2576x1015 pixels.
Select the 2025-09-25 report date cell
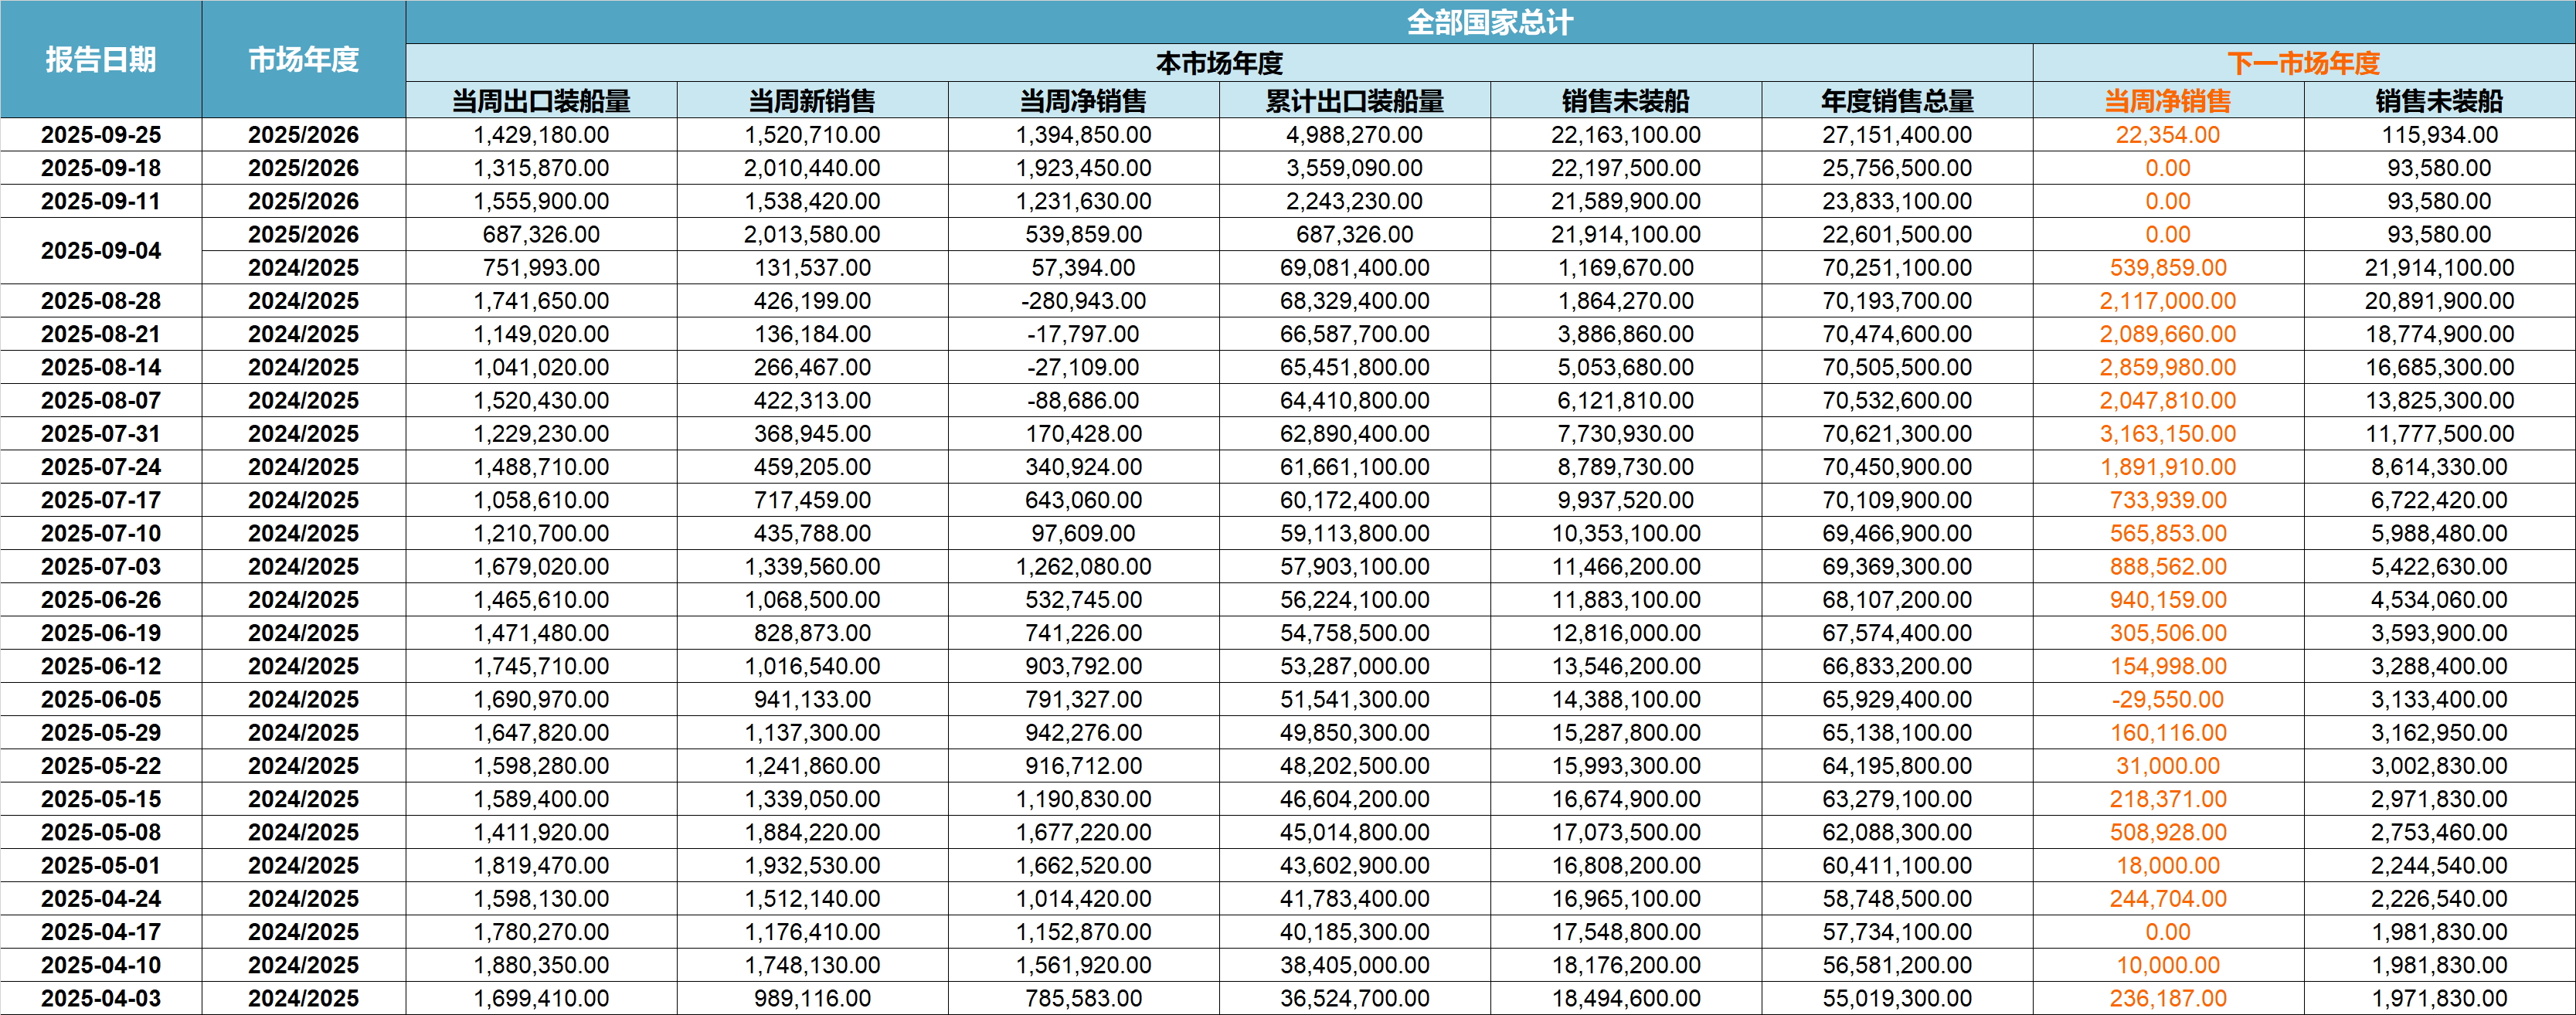coord(101,135)
